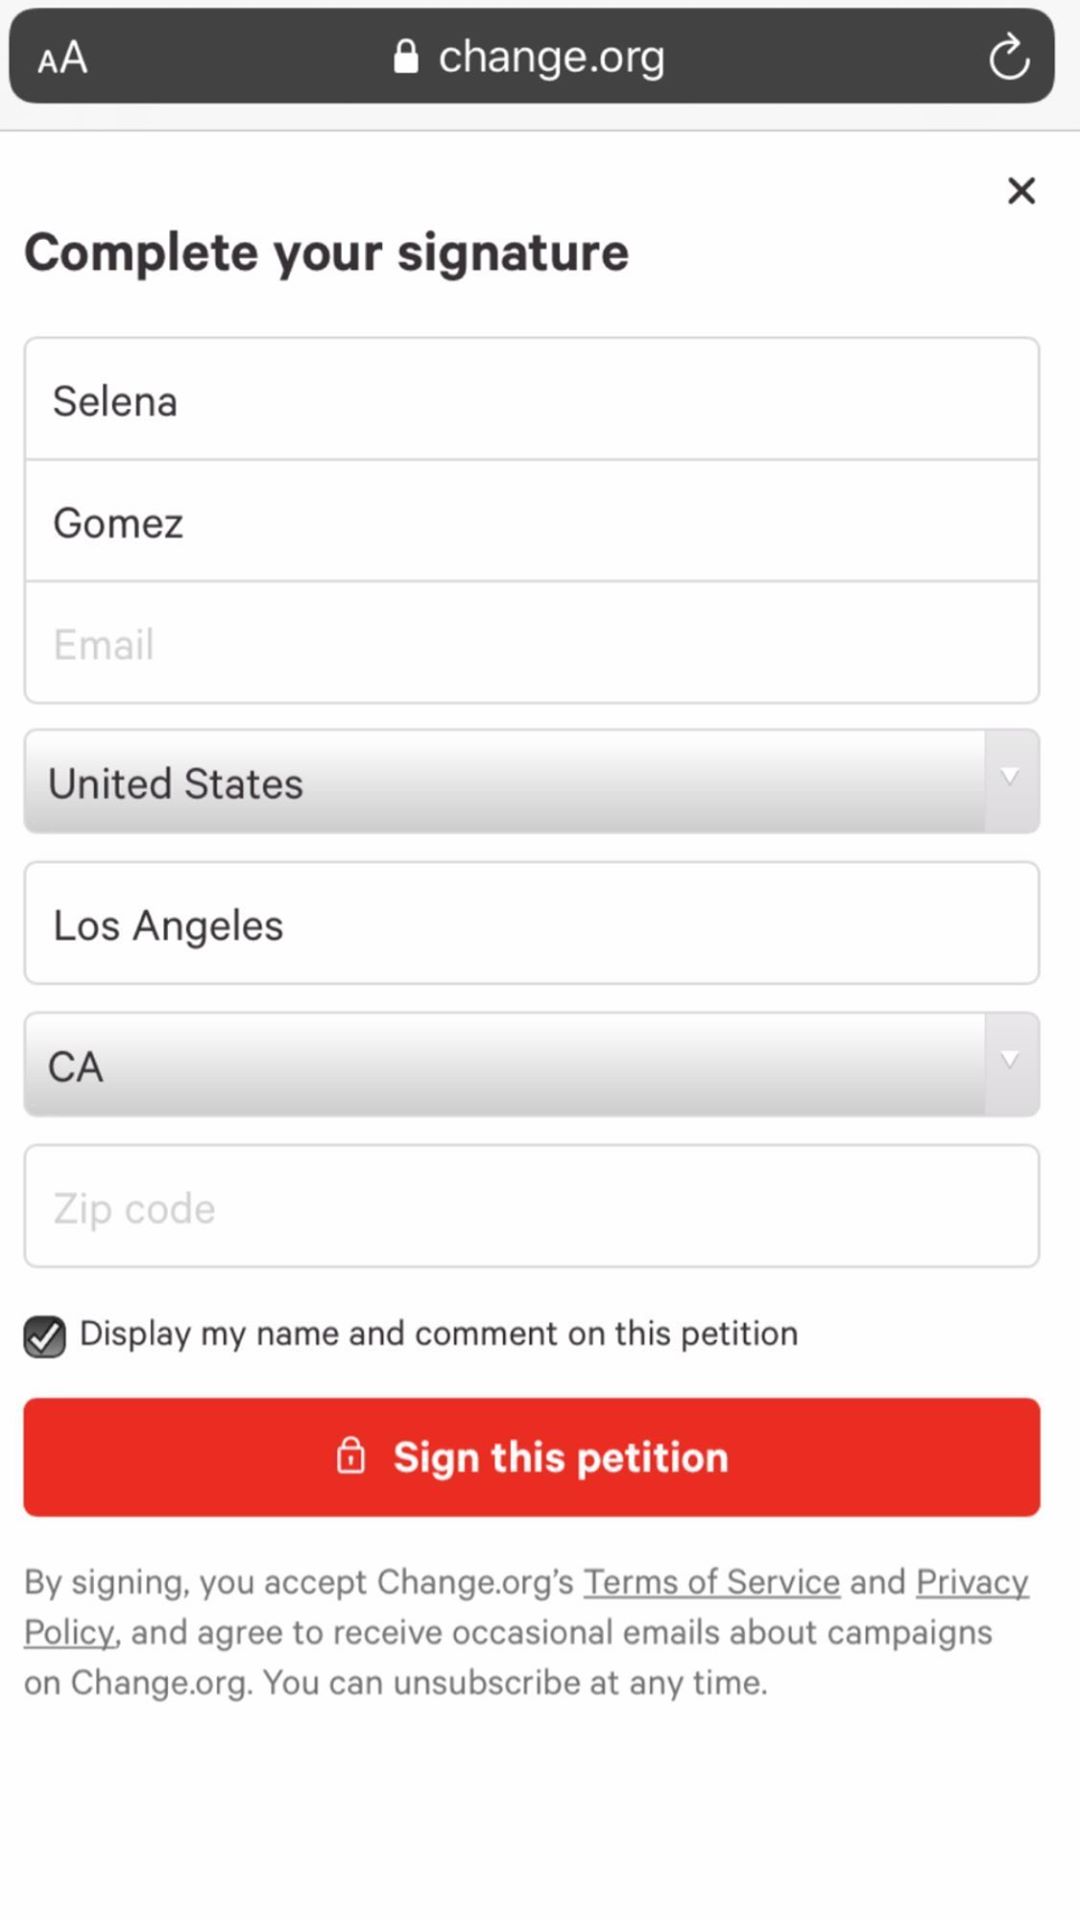Focus the first name field containing Selena
Screen dimensions: 1080x1920
pos(531,400)
